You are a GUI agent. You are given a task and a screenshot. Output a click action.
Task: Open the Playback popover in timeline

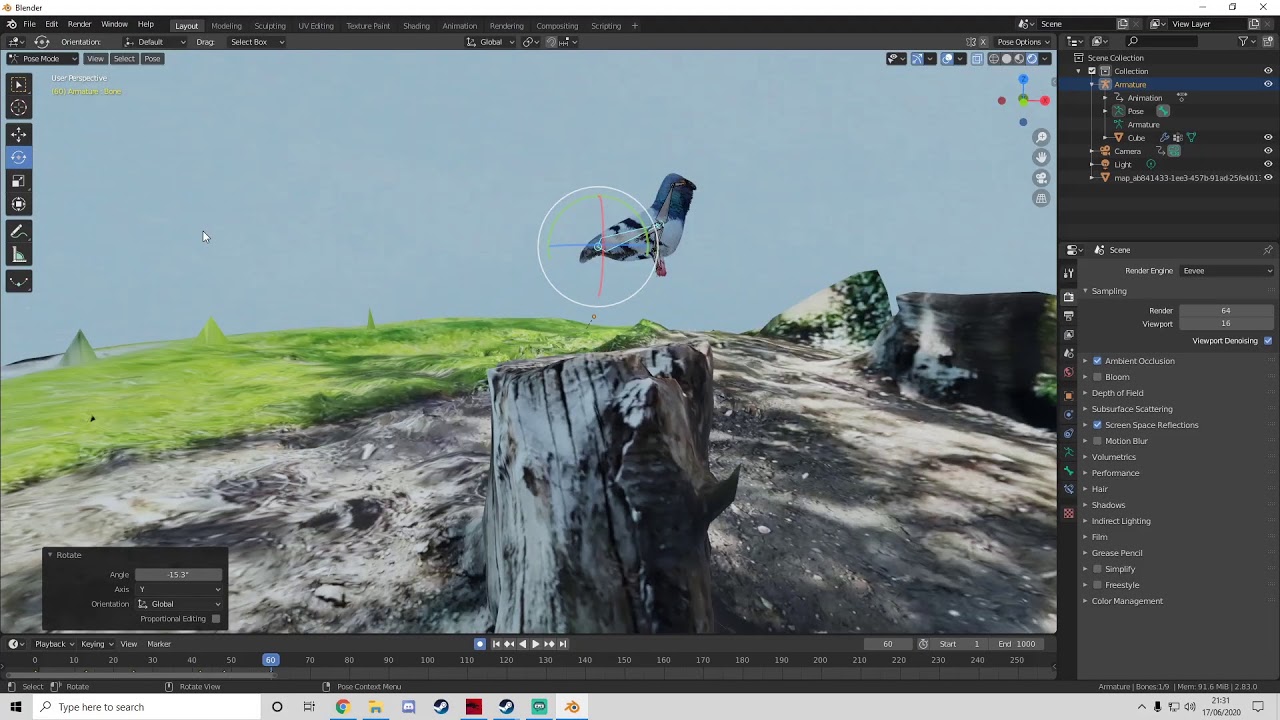(x=54, y=644)
